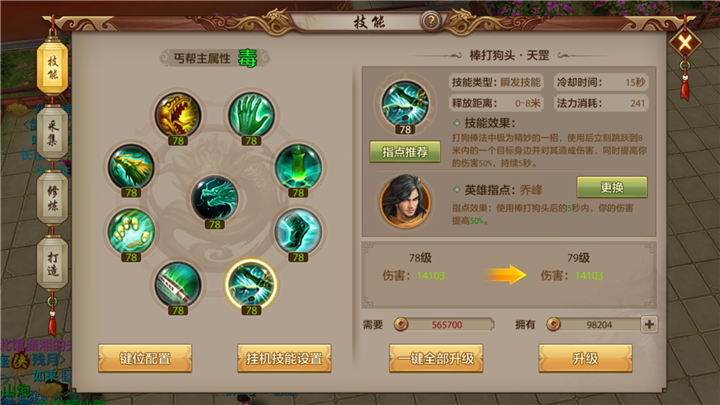
Task: Select the central dragon skill icon
Action: (214, 198)
